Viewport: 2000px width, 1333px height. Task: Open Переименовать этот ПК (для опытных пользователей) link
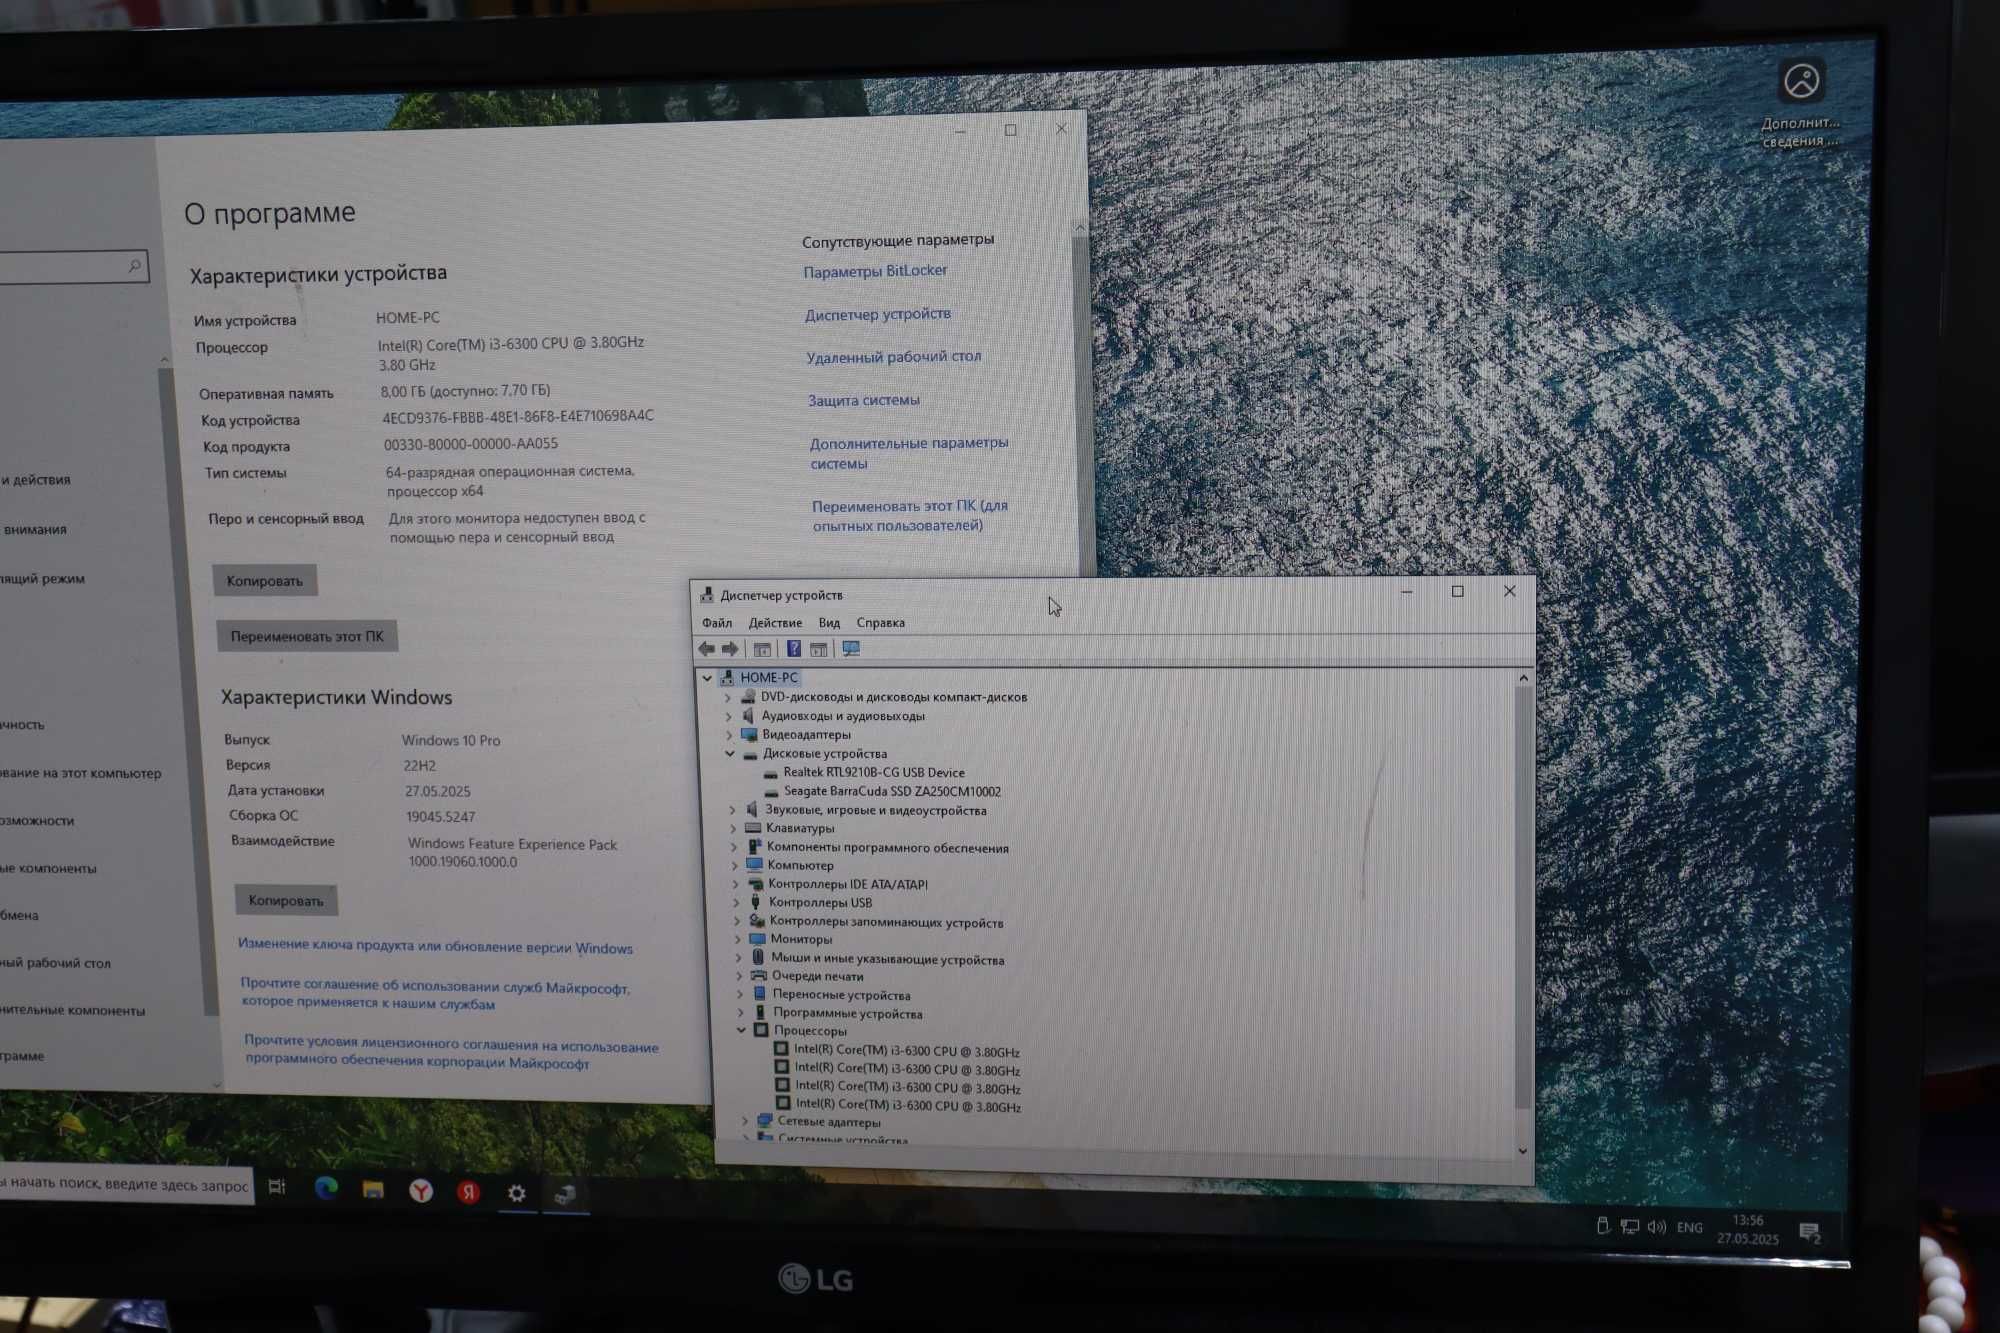910,515
